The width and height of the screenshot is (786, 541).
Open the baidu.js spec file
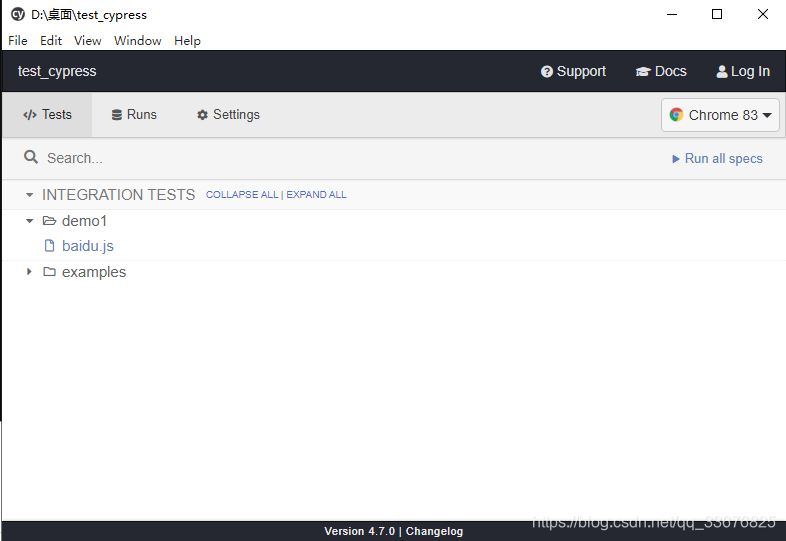click(x=88, y=246)
